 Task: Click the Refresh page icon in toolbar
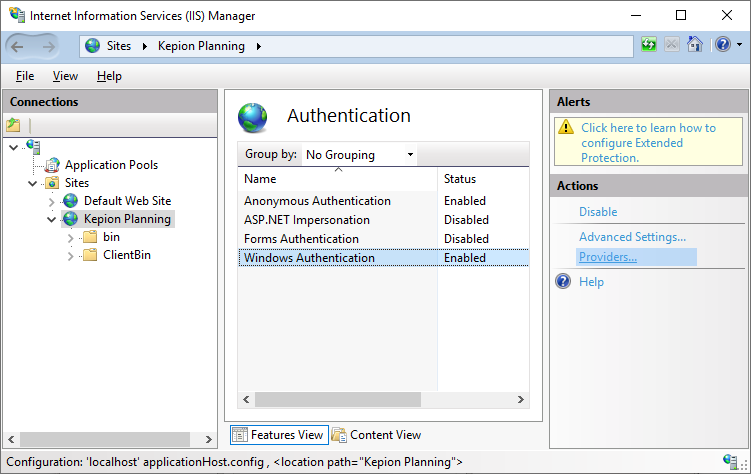[649, 45]
